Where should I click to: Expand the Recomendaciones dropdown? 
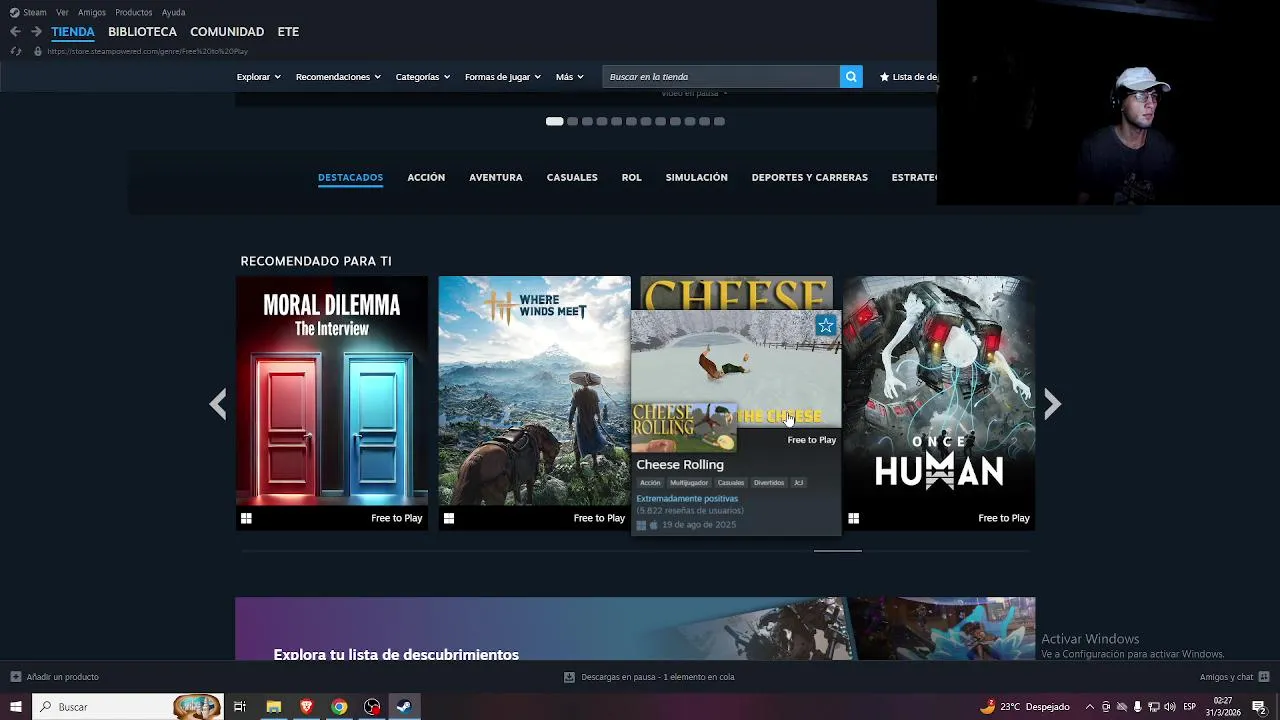338,77
